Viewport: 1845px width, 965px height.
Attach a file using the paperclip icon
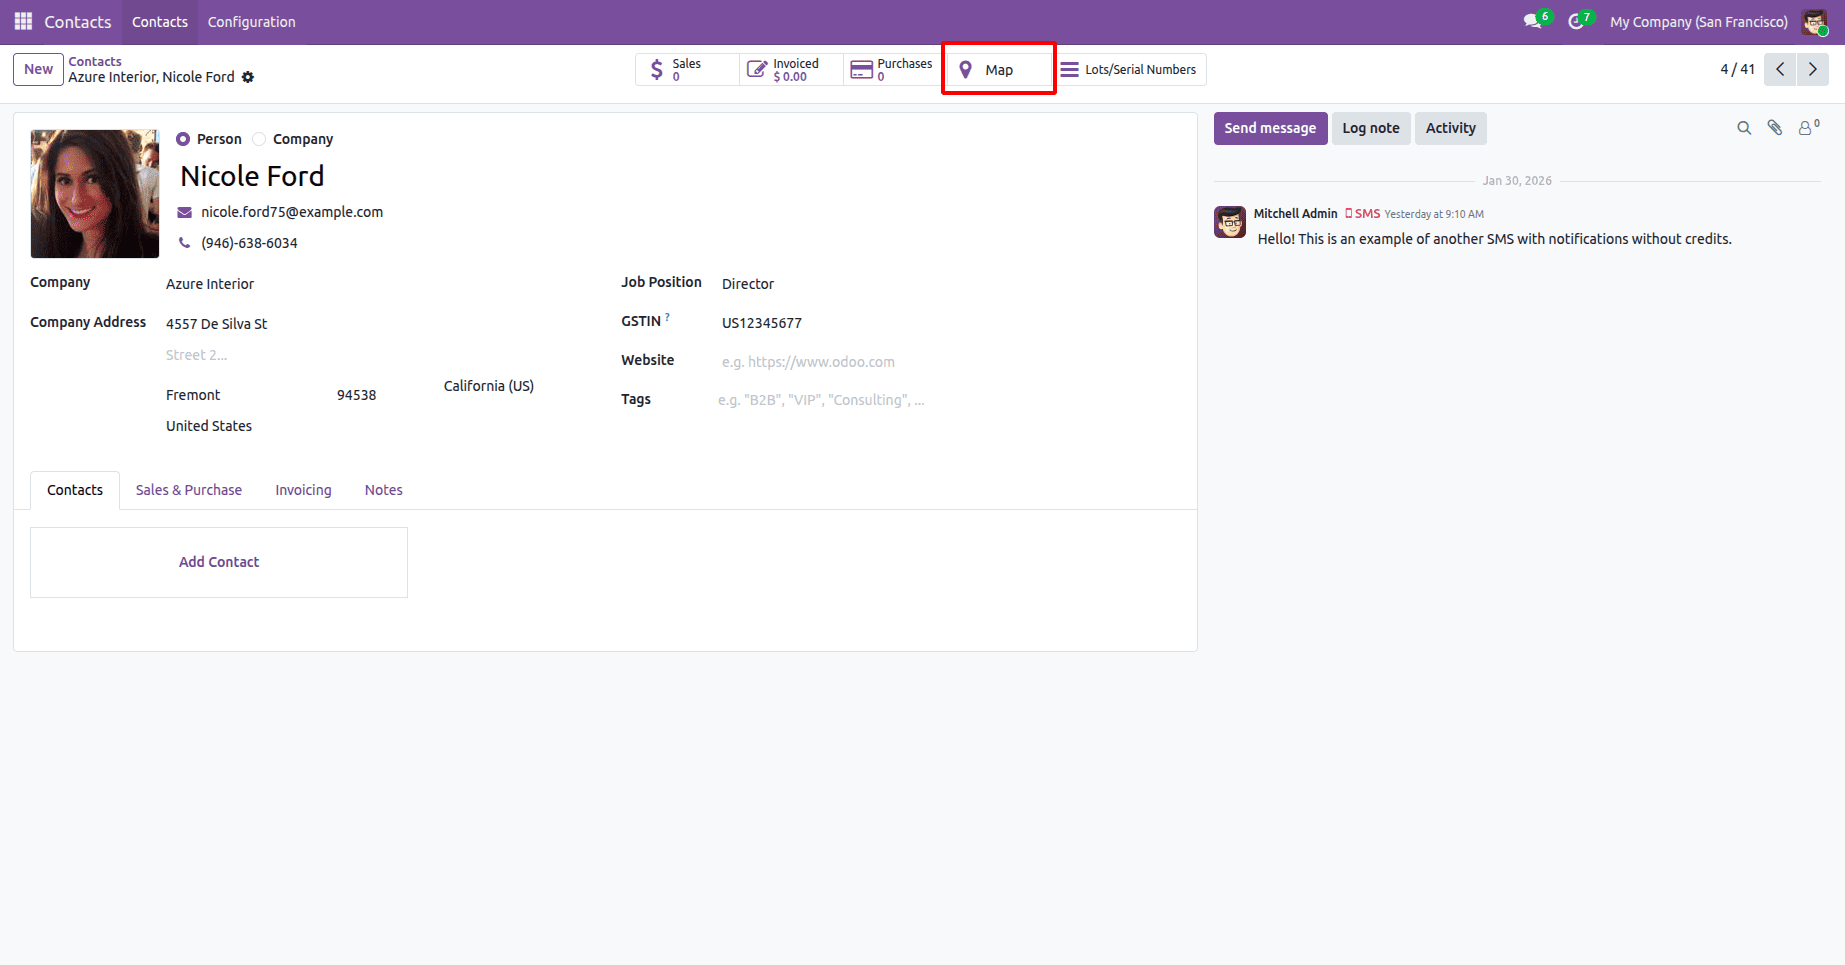[x=1775, y=127]
